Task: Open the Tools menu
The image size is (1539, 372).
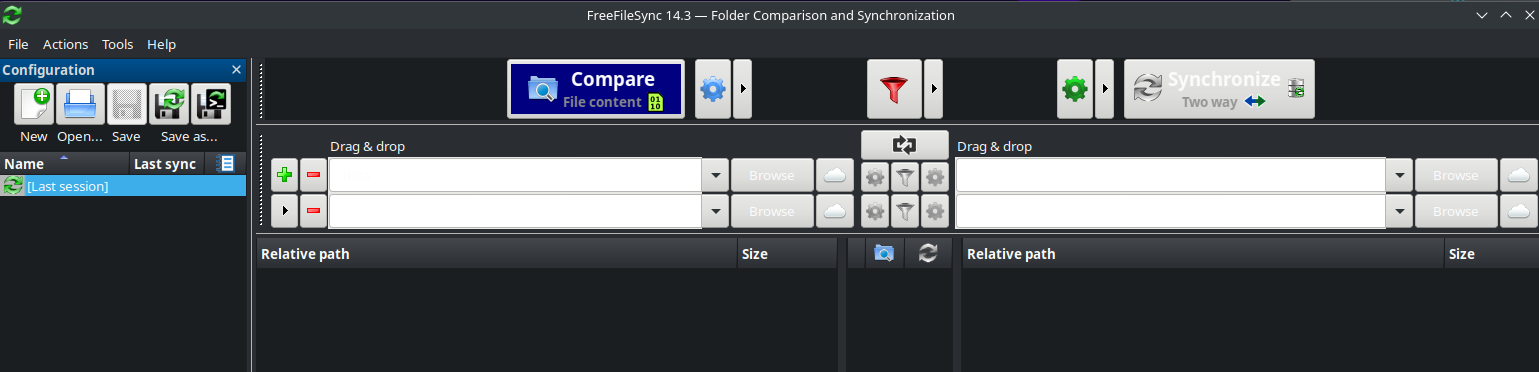Action: pos(118,44)
